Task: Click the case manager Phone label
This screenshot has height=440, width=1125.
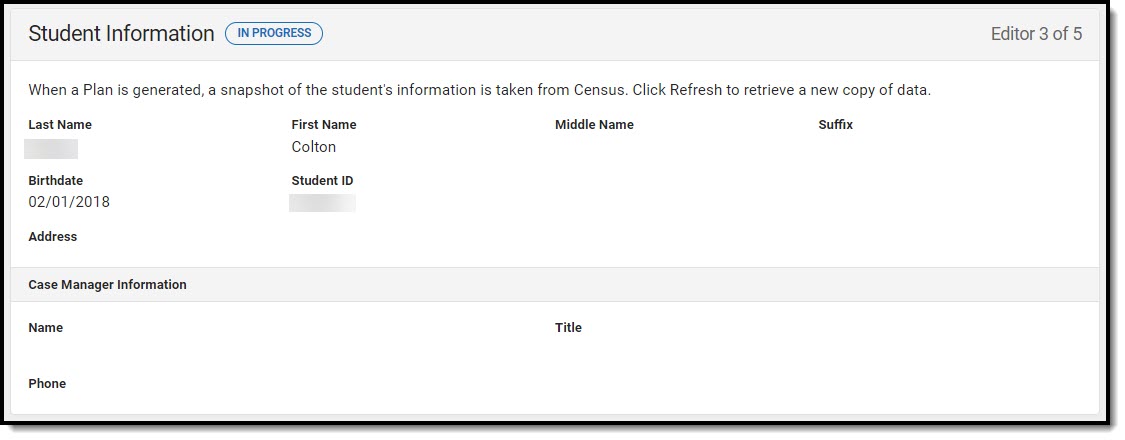Action: [x=47, y=384]
